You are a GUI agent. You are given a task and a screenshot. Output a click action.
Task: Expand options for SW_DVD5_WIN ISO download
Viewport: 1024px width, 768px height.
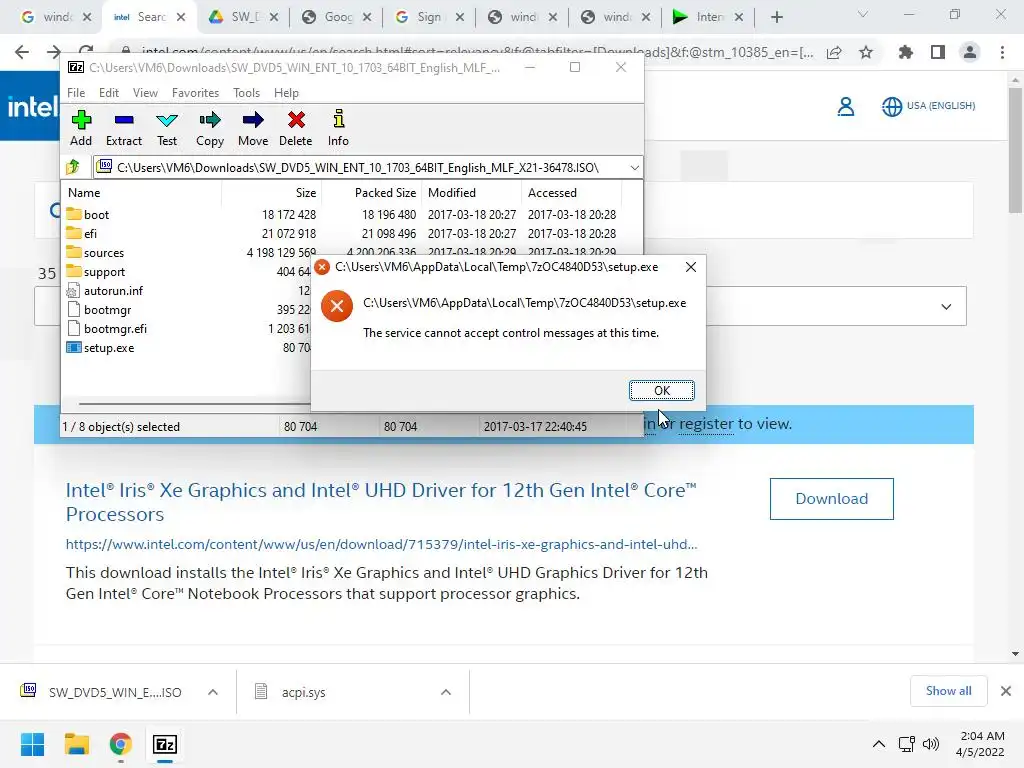point(213,692)
